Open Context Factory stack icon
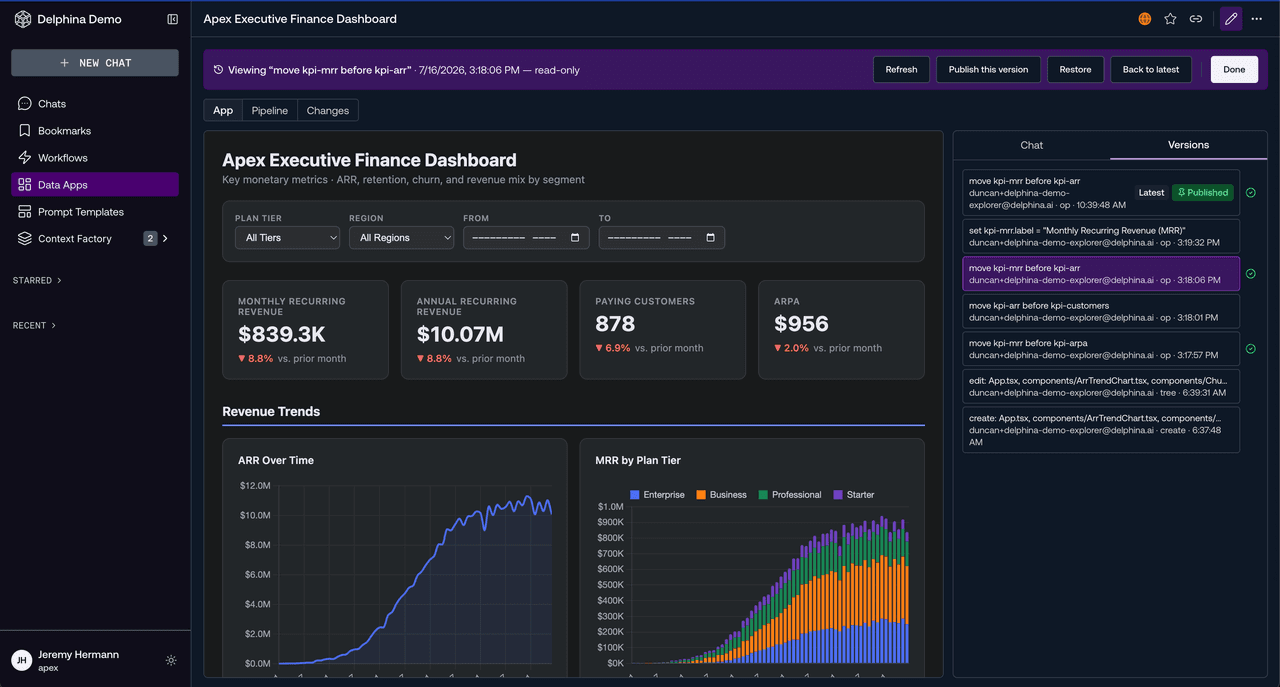The image size is (1280, 687). point(25,238)
